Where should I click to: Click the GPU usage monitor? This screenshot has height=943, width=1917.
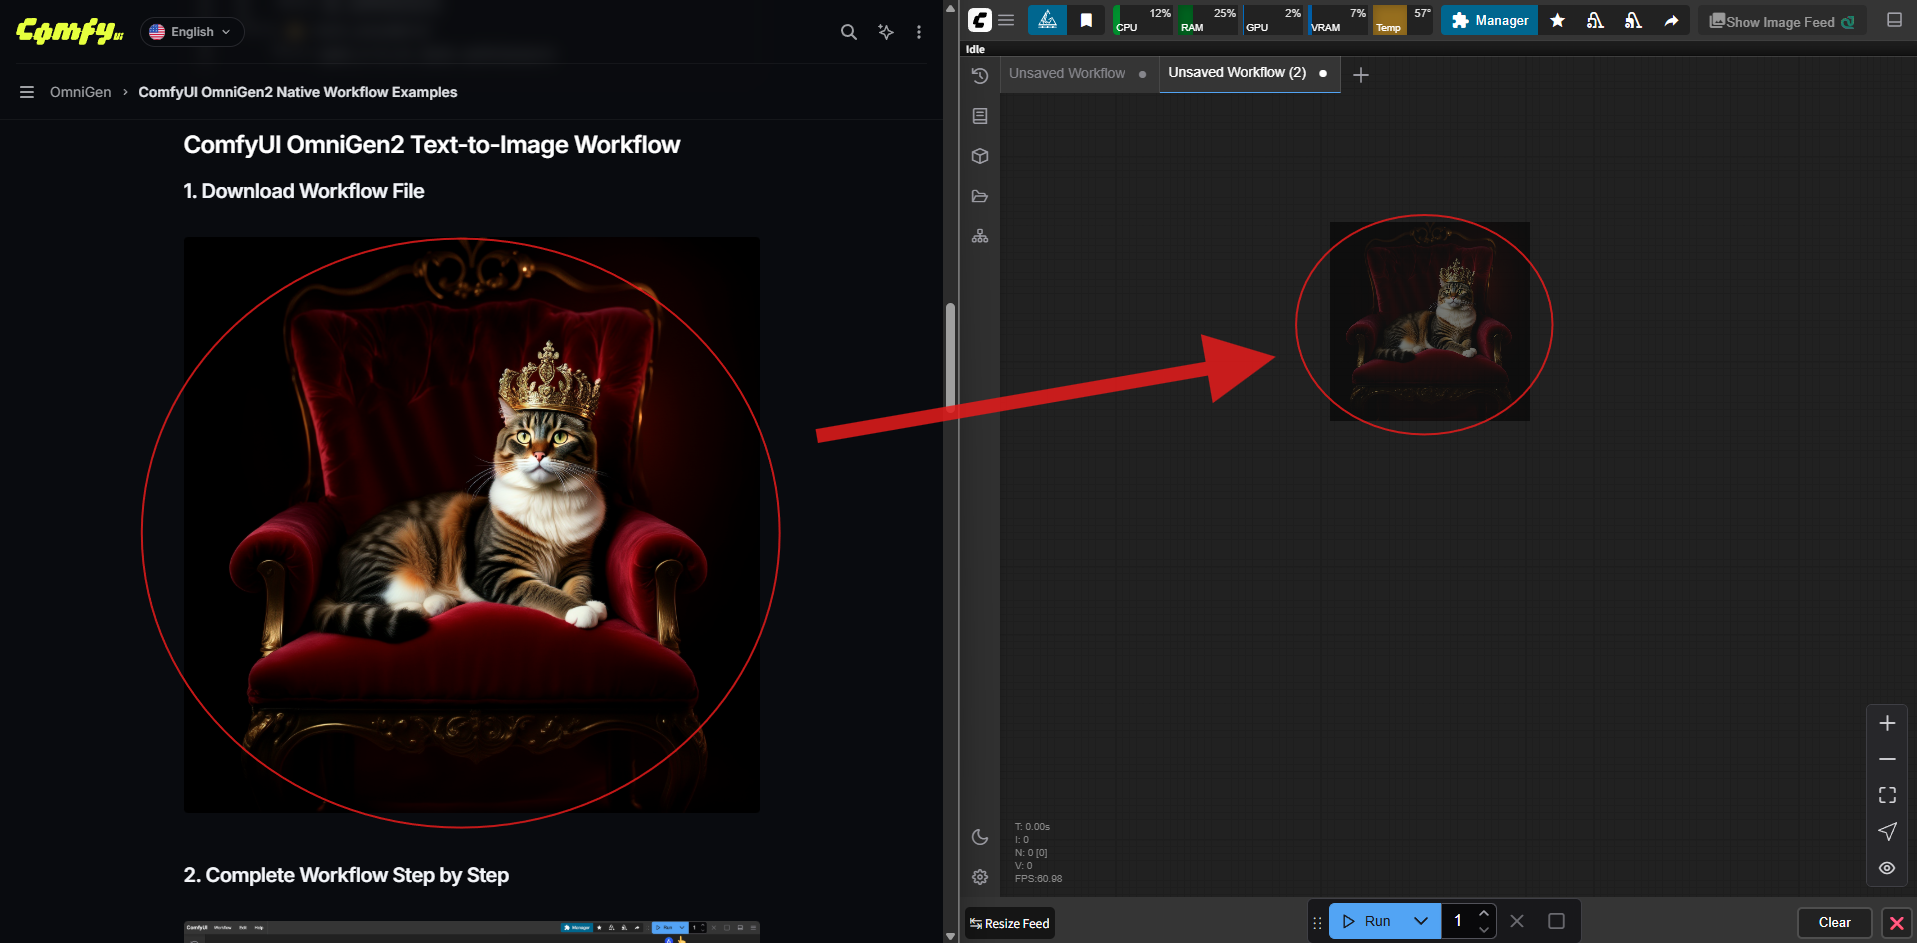(x=1273, y=20)
